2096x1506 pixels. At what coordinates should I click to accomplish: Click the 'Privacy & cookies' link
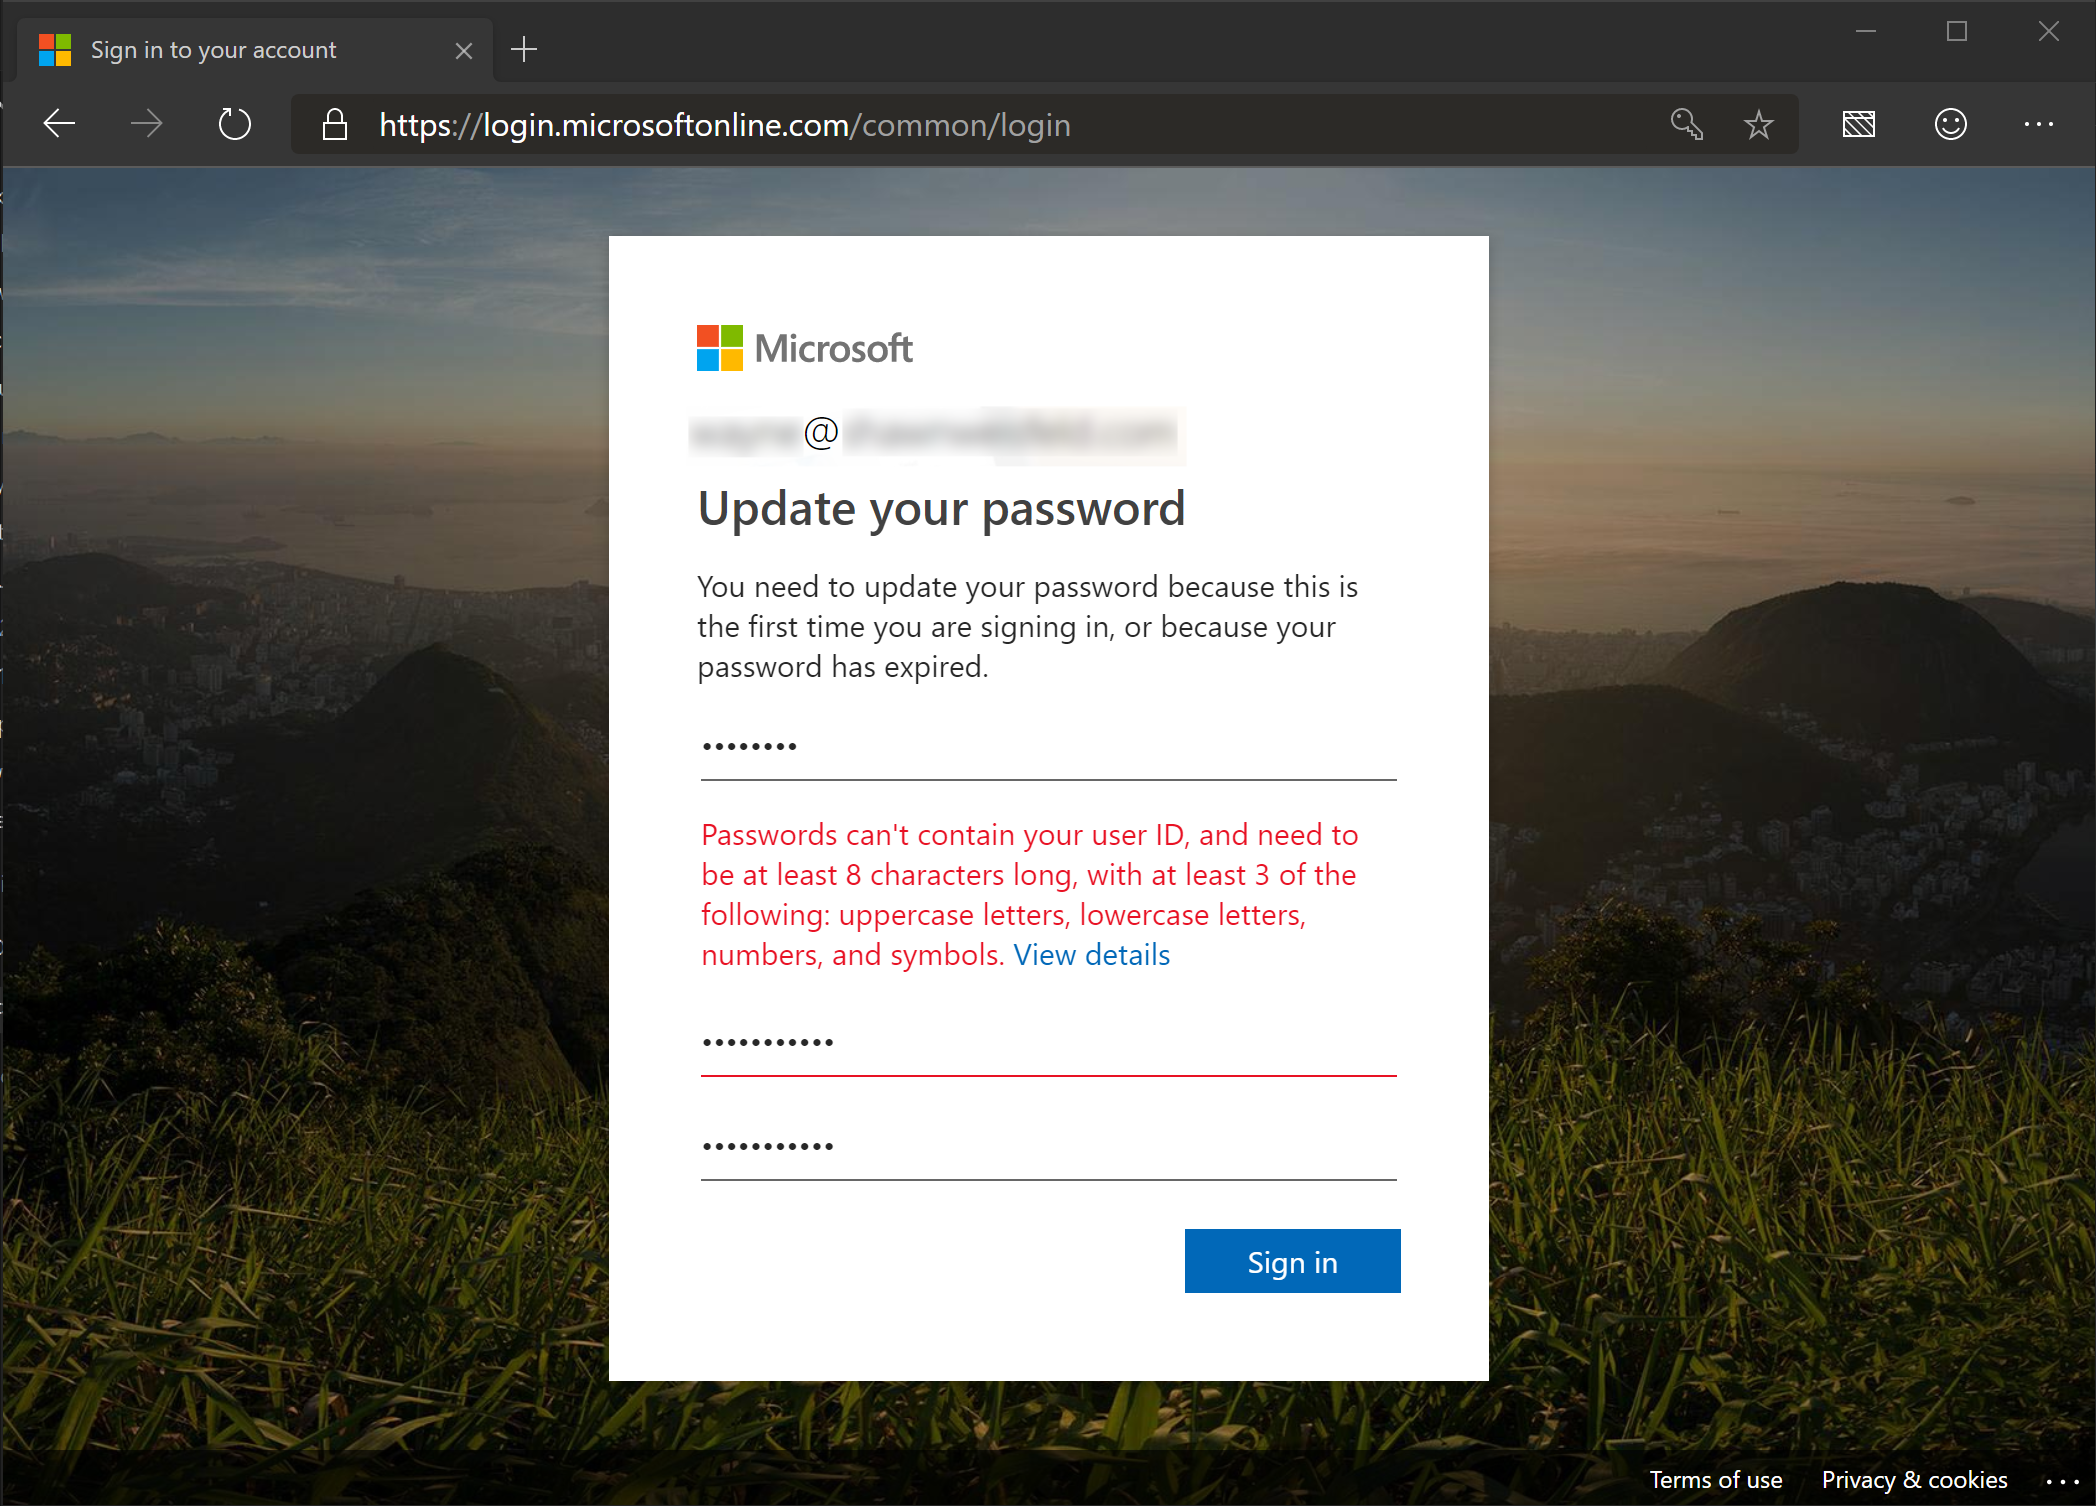(x=1914, y=1480)
